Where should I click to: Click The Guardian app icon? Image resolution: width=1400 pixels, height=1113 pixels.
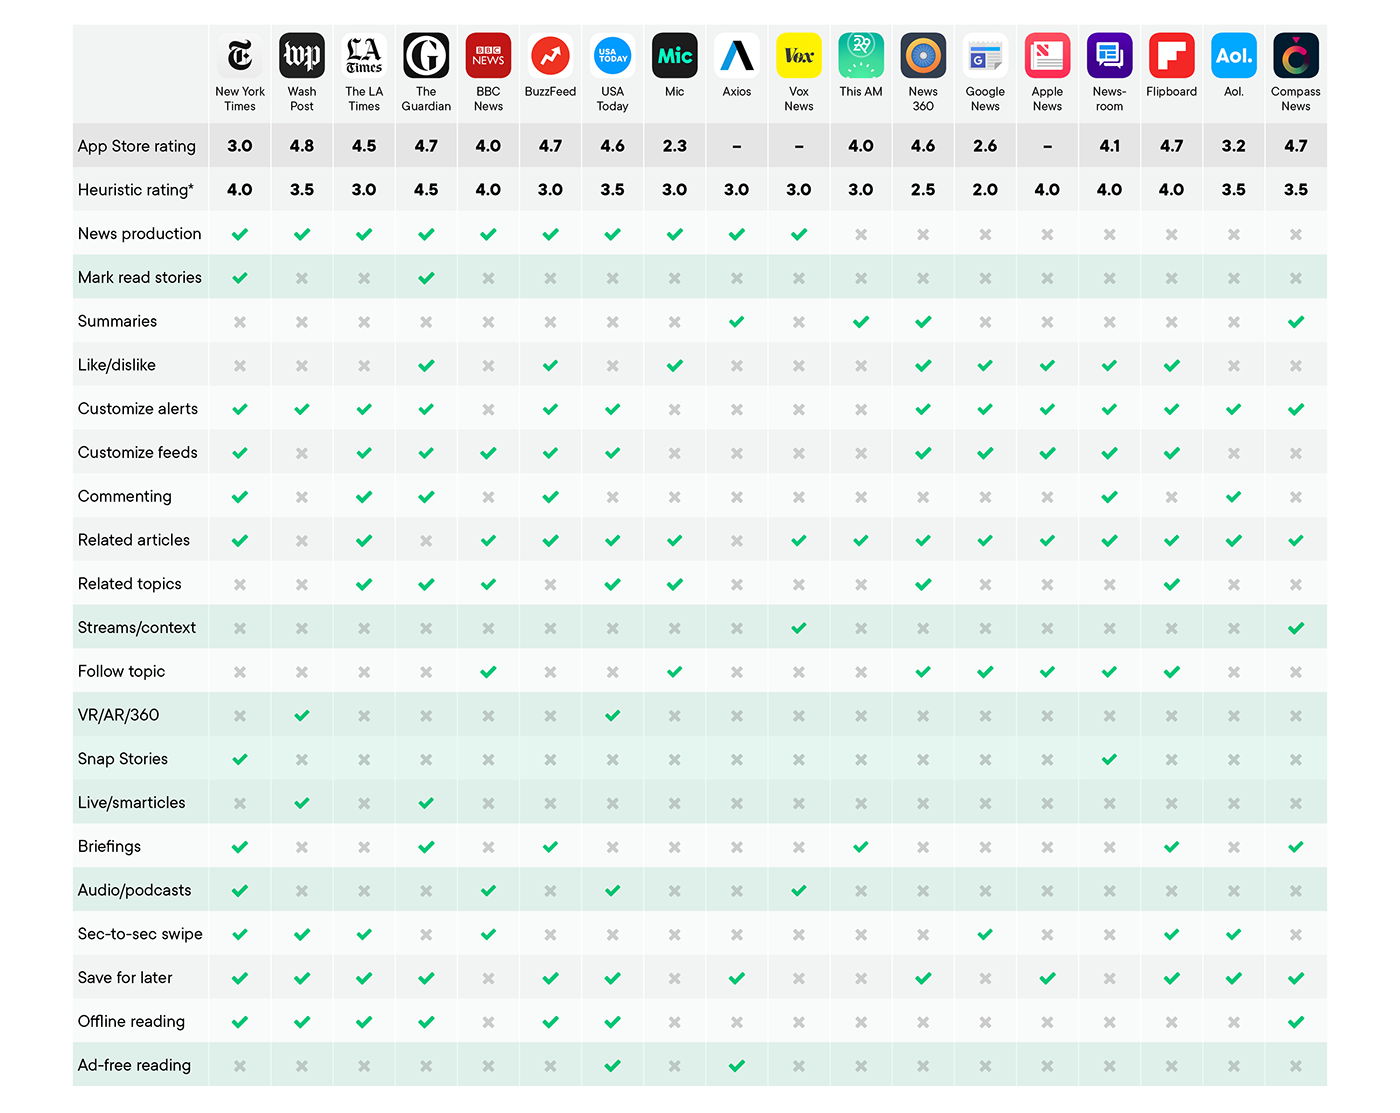[x=426, y=56]
